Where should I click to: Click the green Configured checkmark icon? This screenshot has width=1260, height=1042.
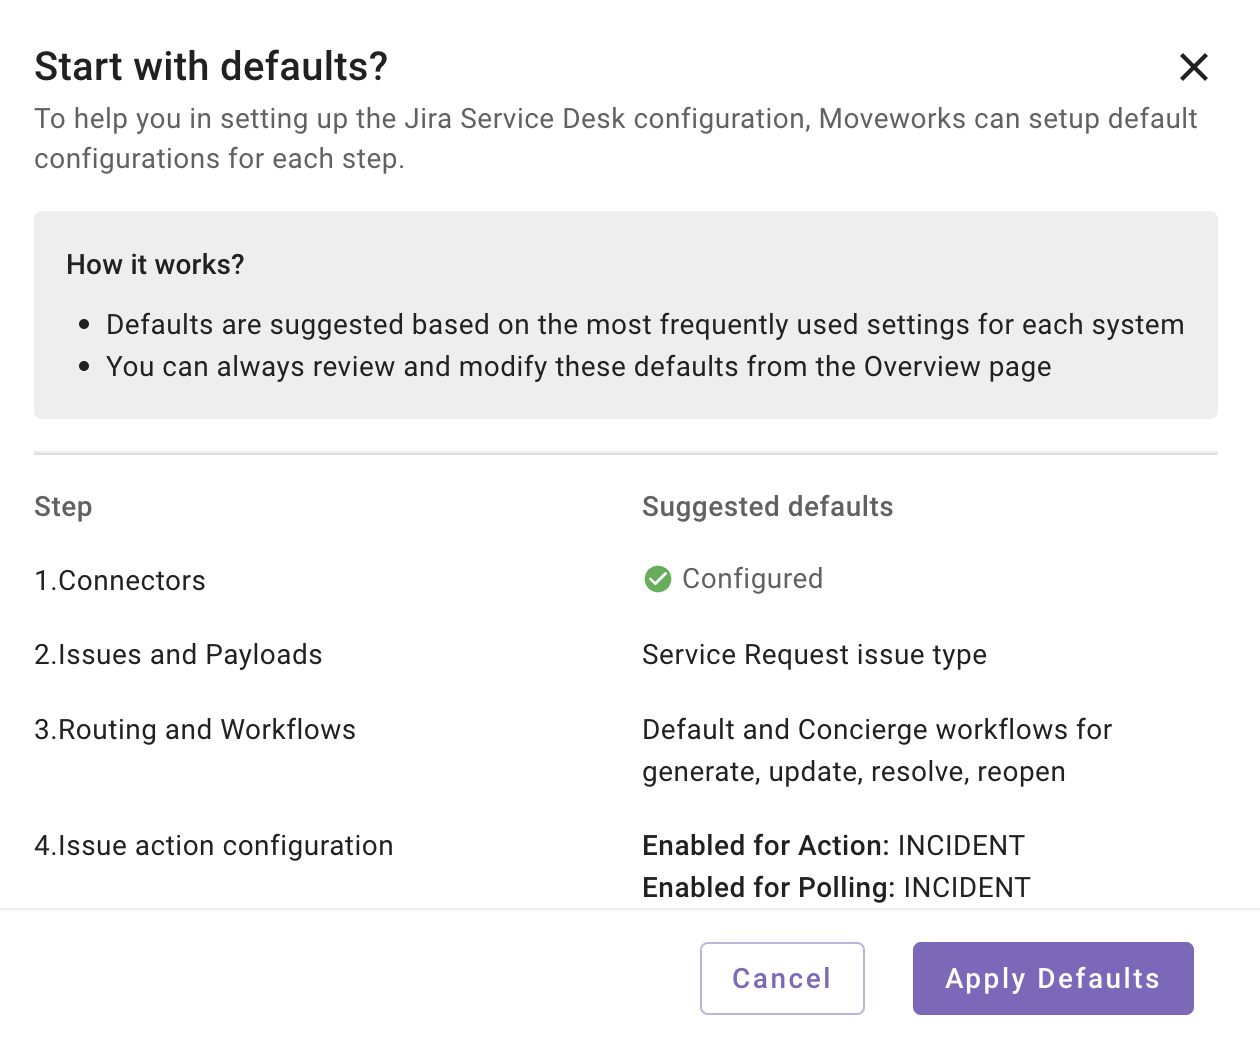coord(658,579)
